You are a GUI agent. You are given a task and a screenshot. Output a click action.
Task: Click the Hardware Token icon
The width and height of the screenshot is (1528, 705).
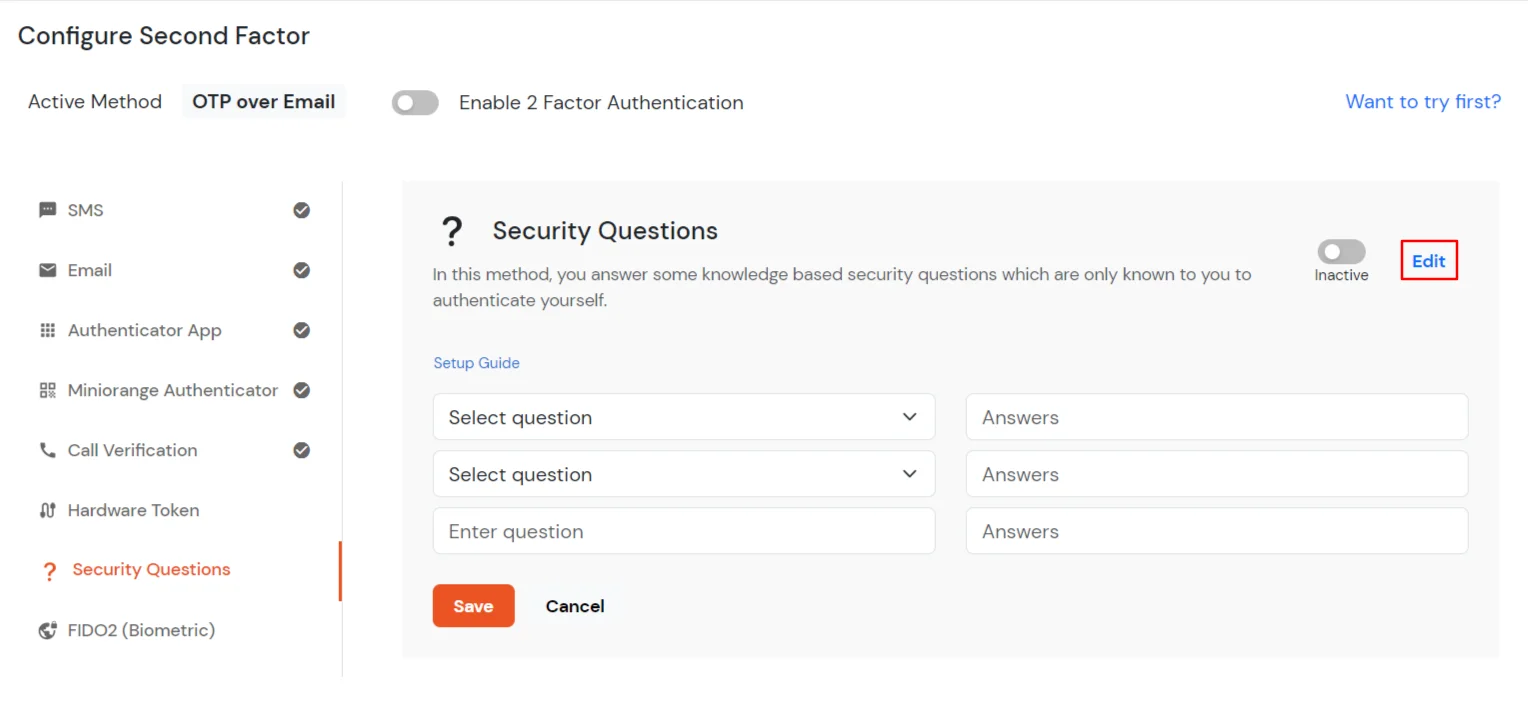[x=47, y=510]
